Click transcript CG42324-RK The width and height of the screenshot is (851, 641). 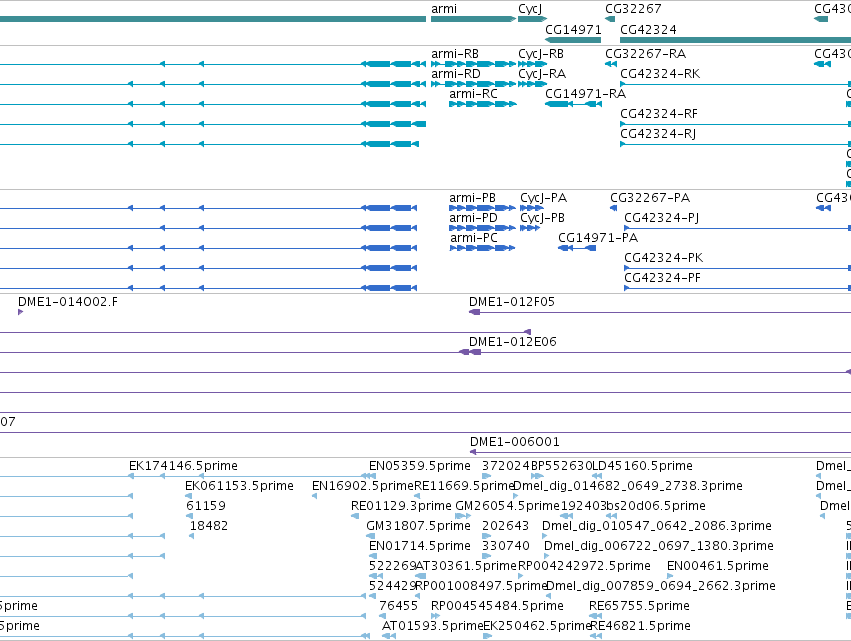click(735, 84)
